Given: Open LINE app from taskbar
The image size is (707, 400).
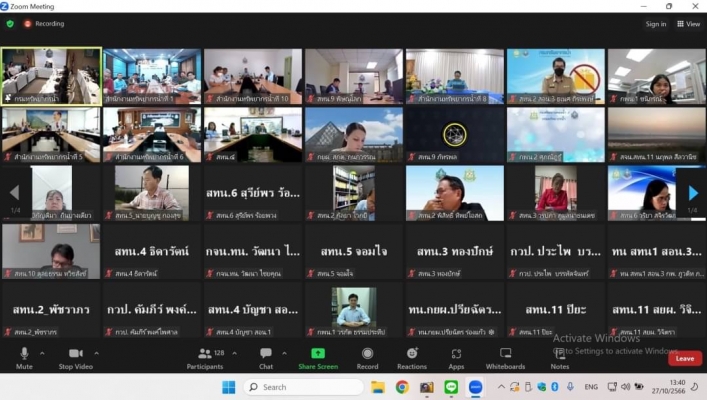Looking at the screenshot, I should (x=451, y=387).
